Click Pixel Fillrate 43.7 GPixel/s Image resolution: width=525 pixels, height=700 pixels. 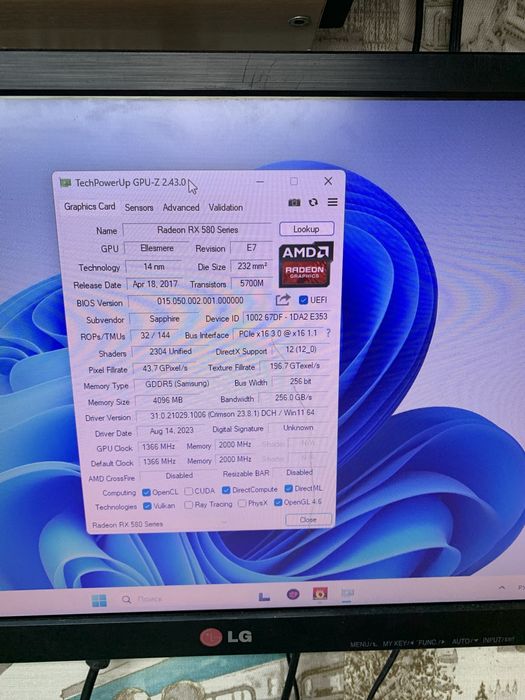coord(165,368)
